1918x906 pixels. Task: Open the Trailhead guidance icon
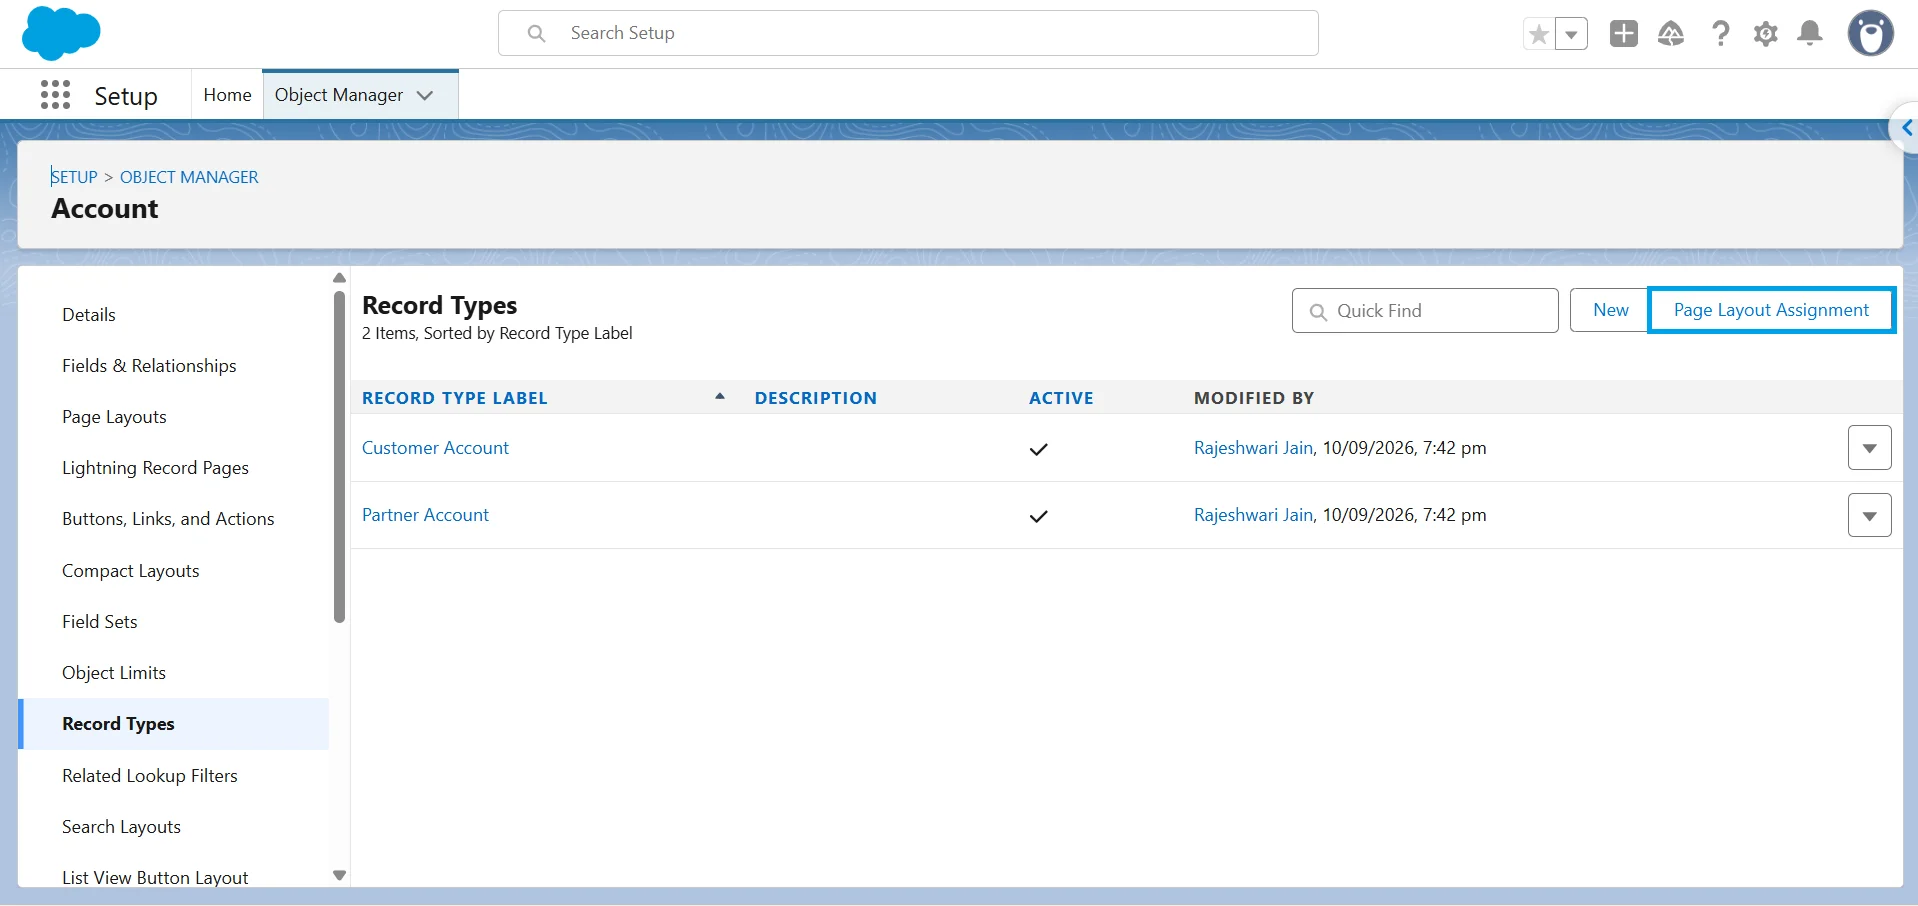(x=1671, y=34)
